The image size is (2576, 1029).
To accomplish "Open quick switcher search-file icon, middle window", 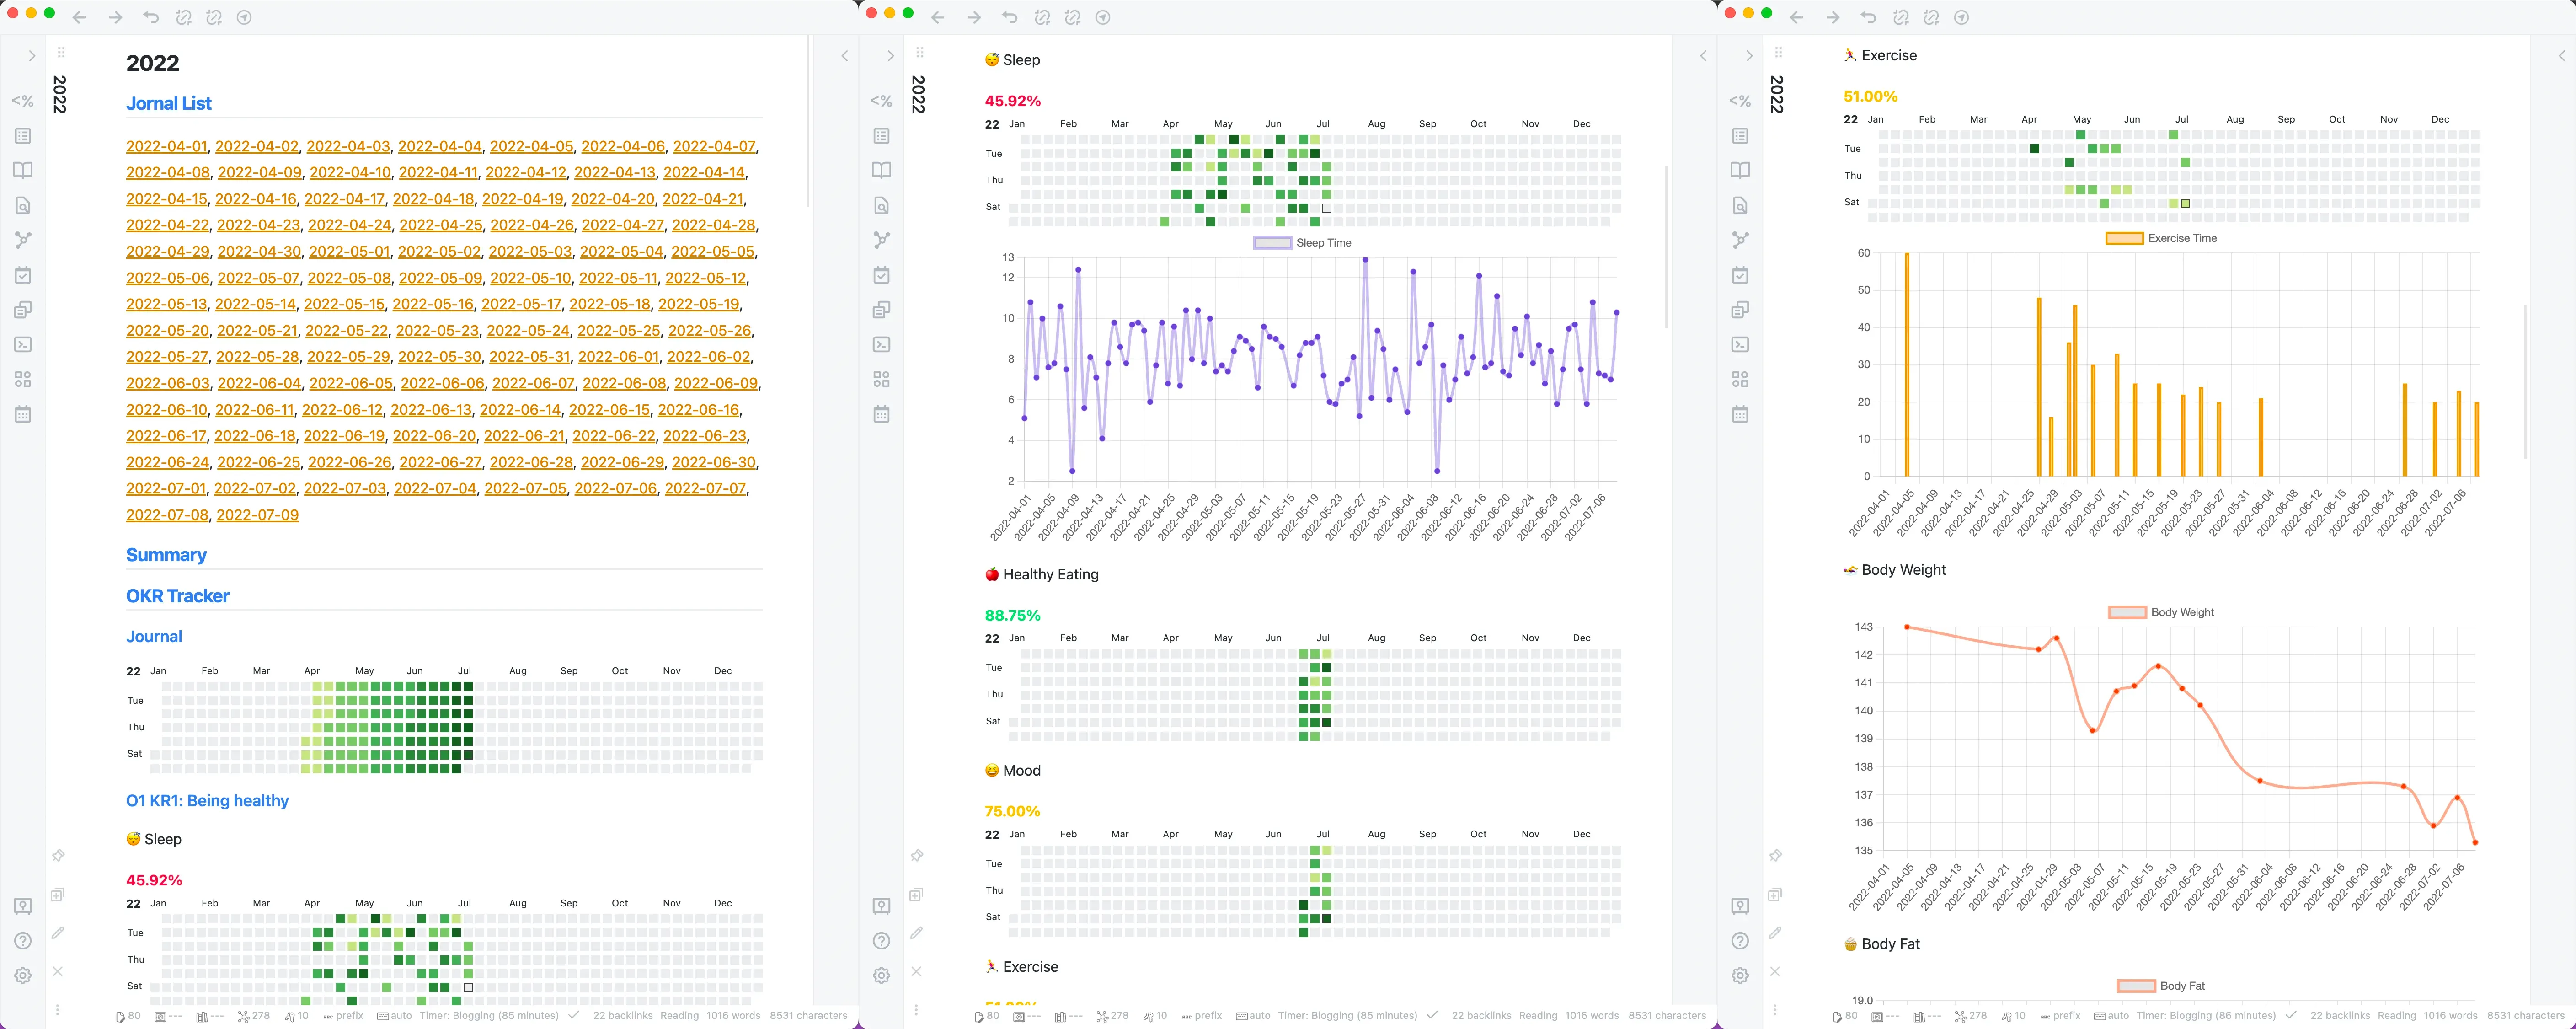I will pyautogui.click(x=881, y=206).
